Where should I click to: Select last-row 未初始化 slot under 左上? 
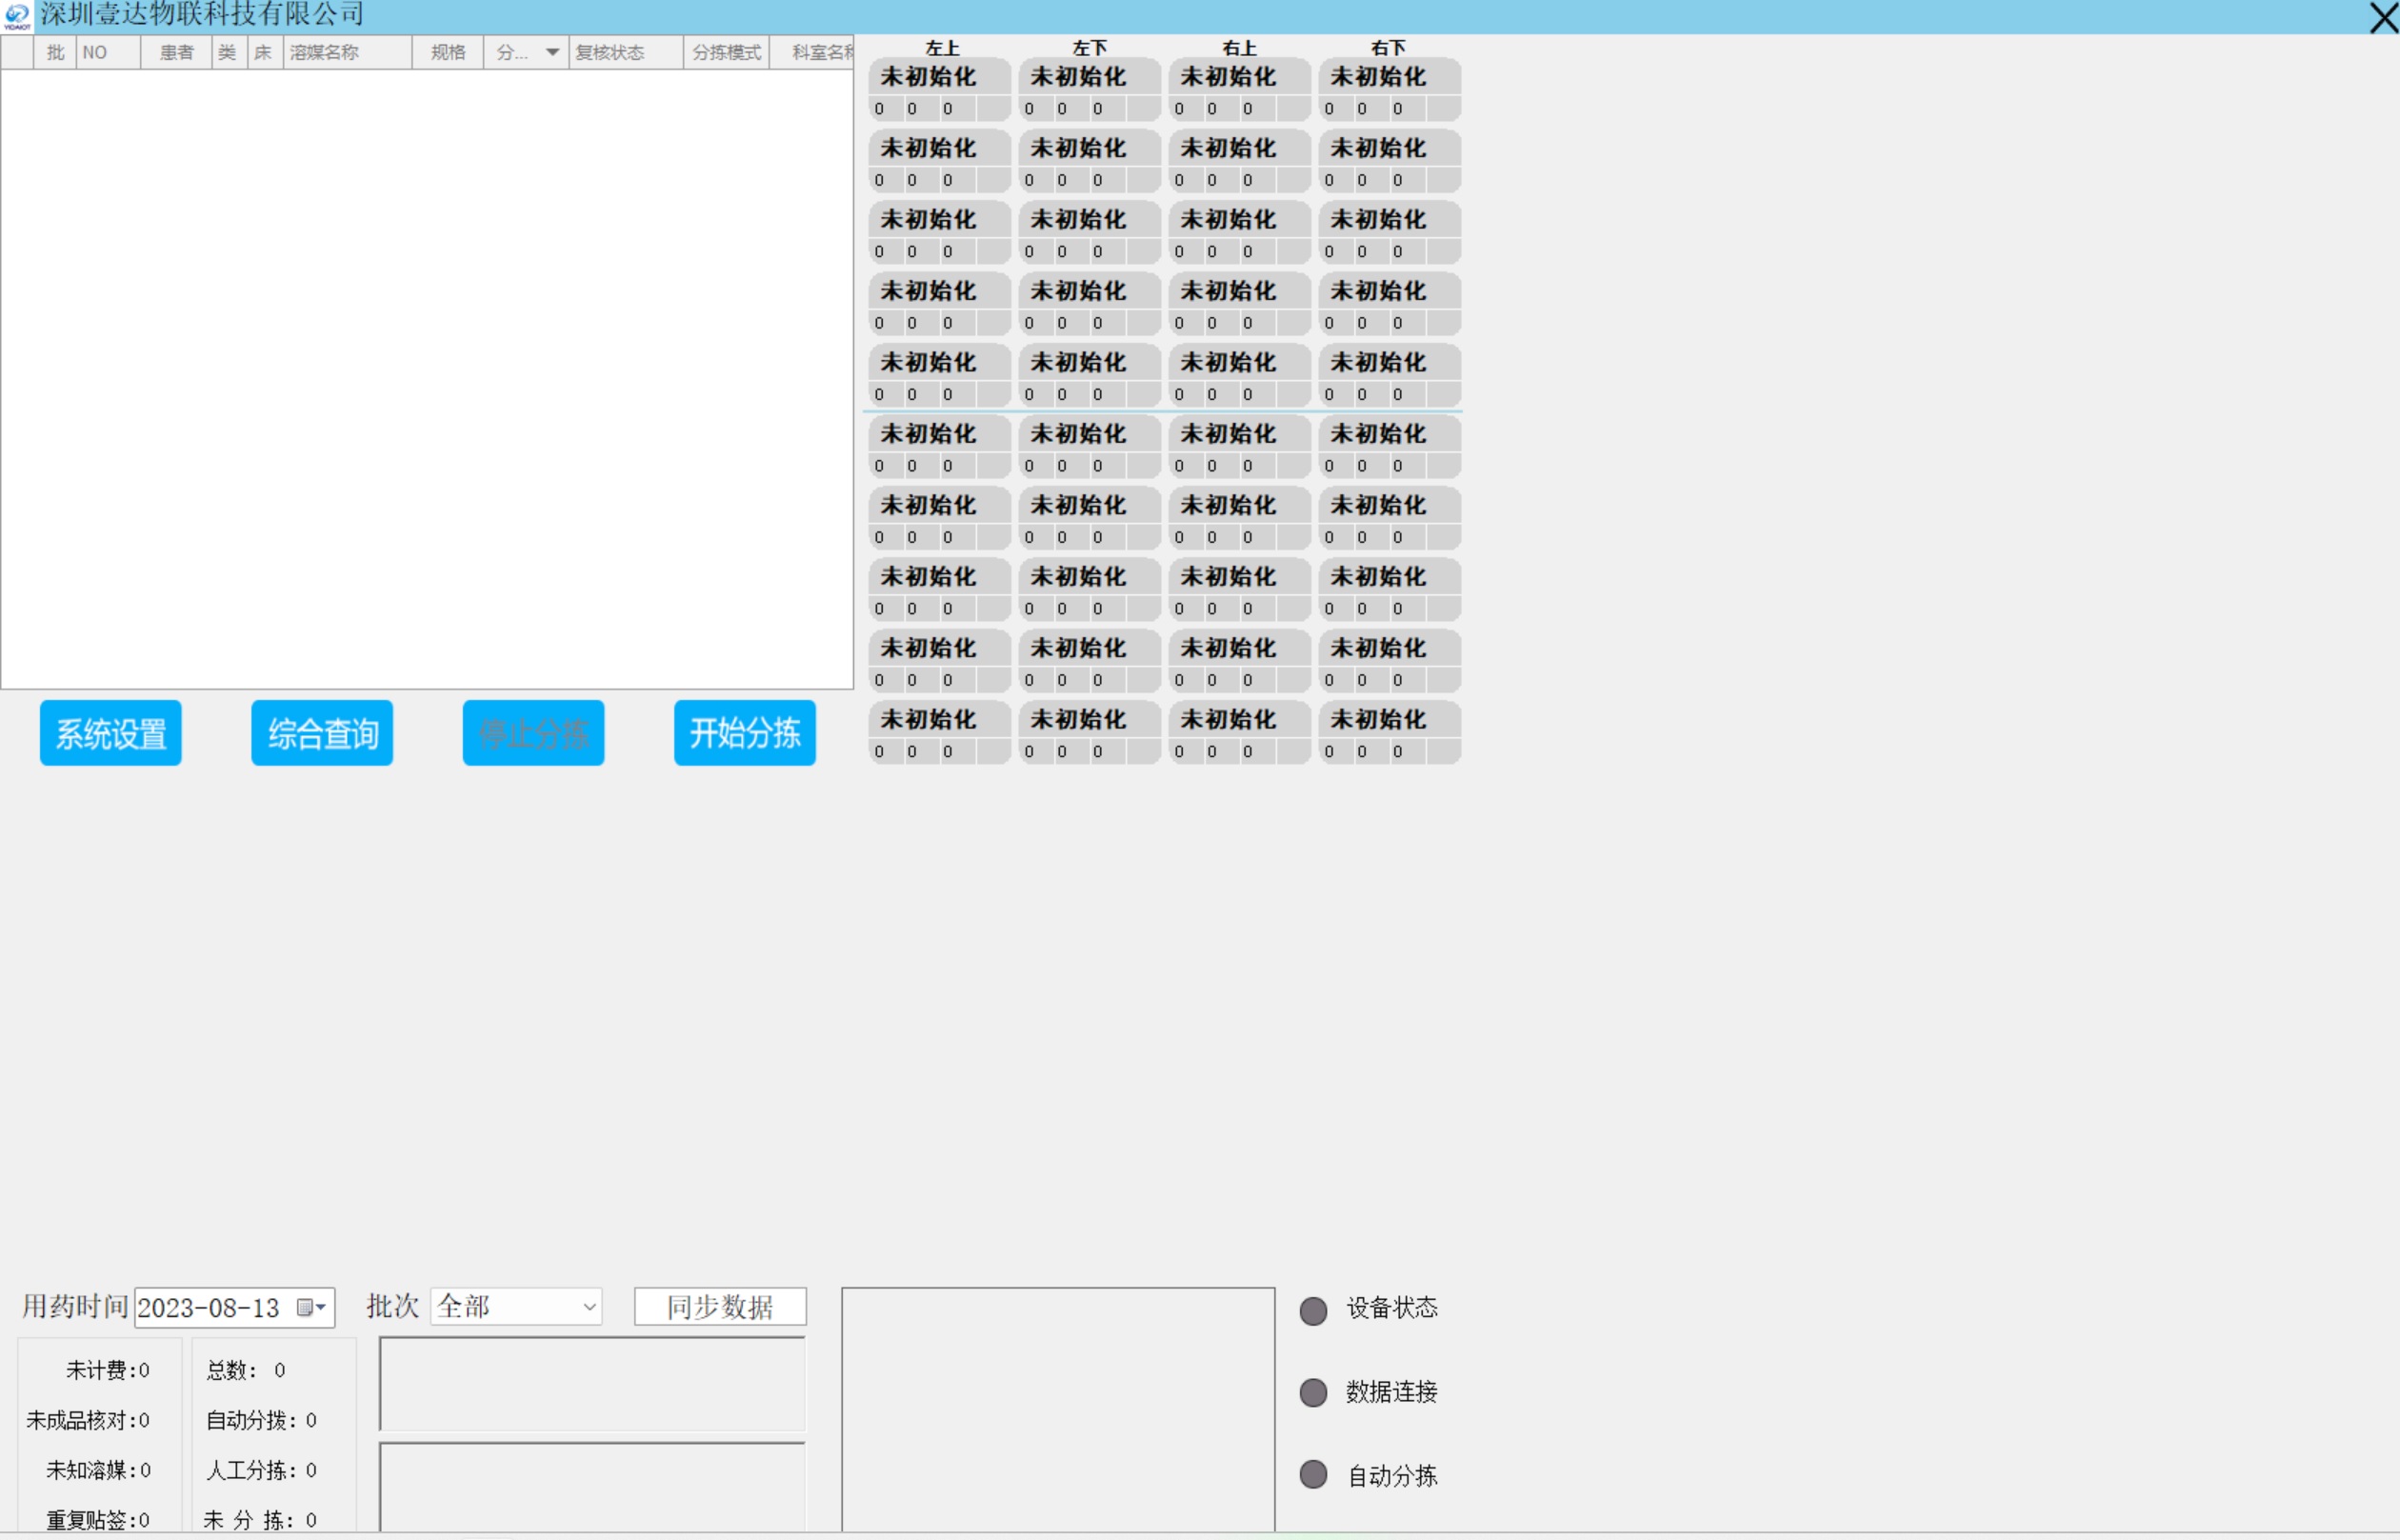(x=939, y=733)
